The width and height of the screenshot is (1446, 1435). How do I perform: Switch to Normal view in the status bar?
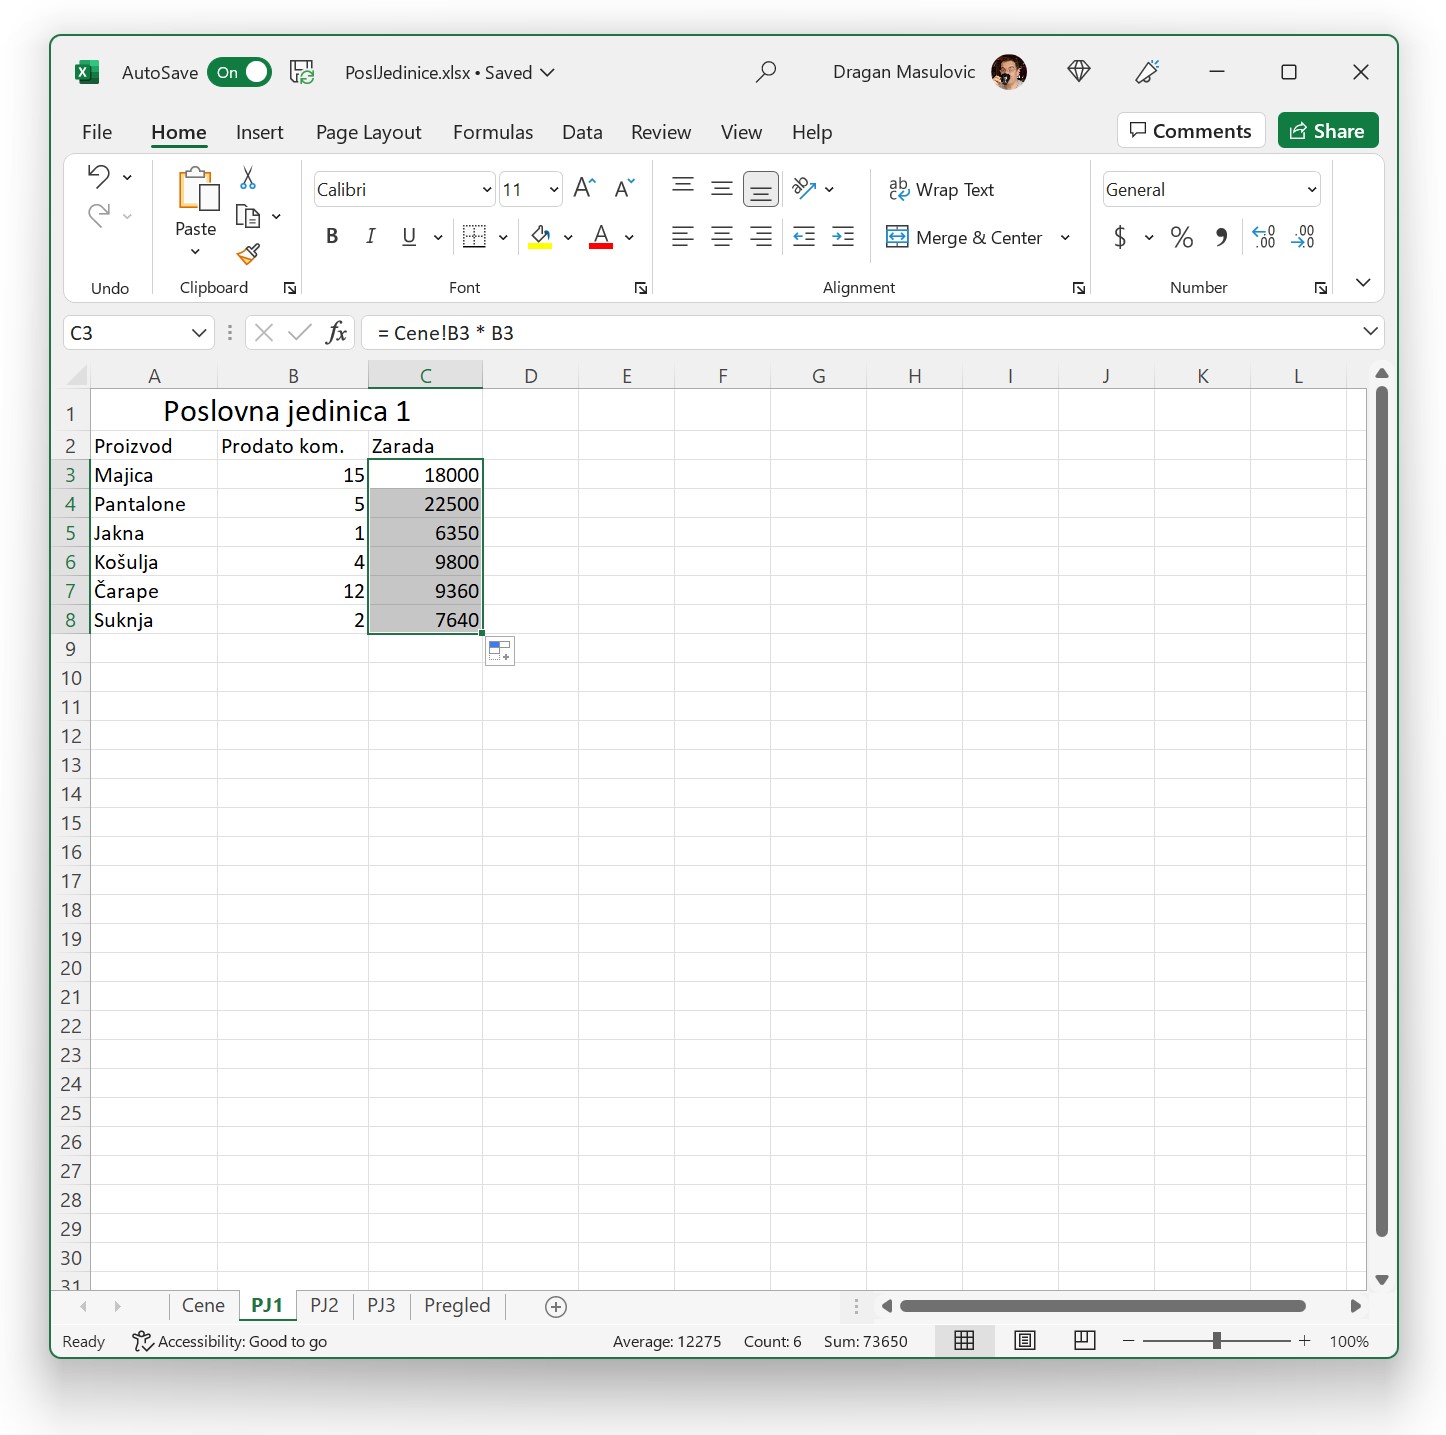coord(964,1341)
